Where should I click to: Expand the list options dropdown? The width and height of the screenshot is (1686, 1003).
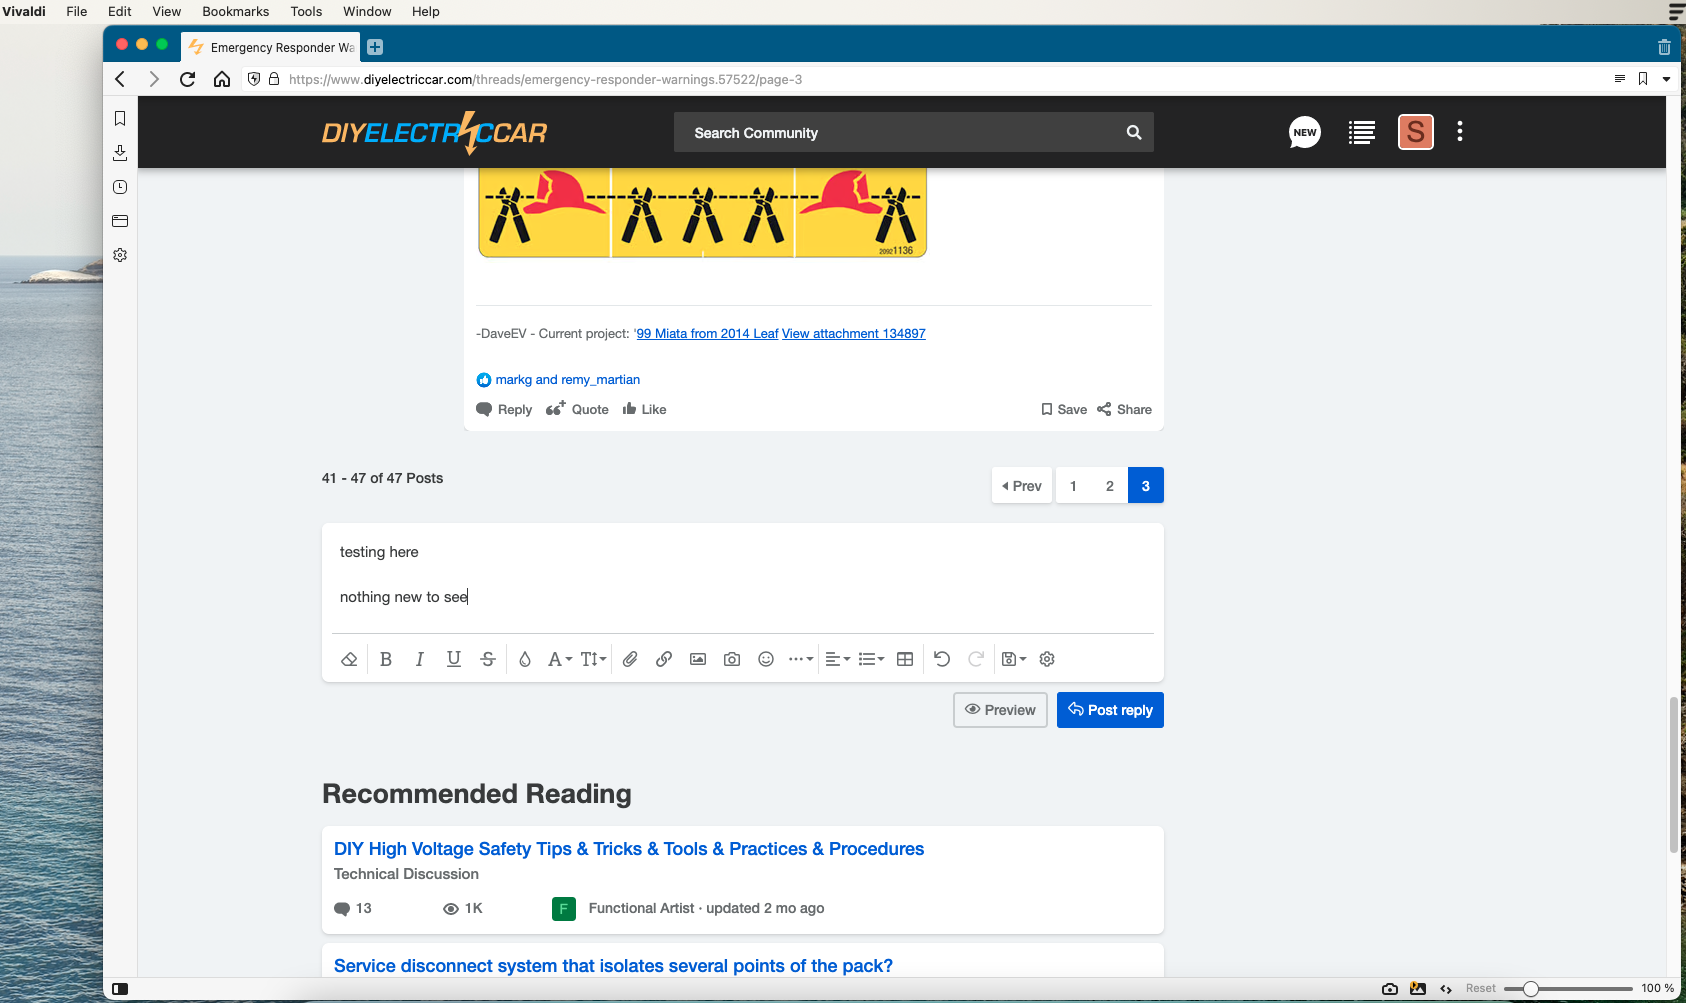(x=871, y=659)
